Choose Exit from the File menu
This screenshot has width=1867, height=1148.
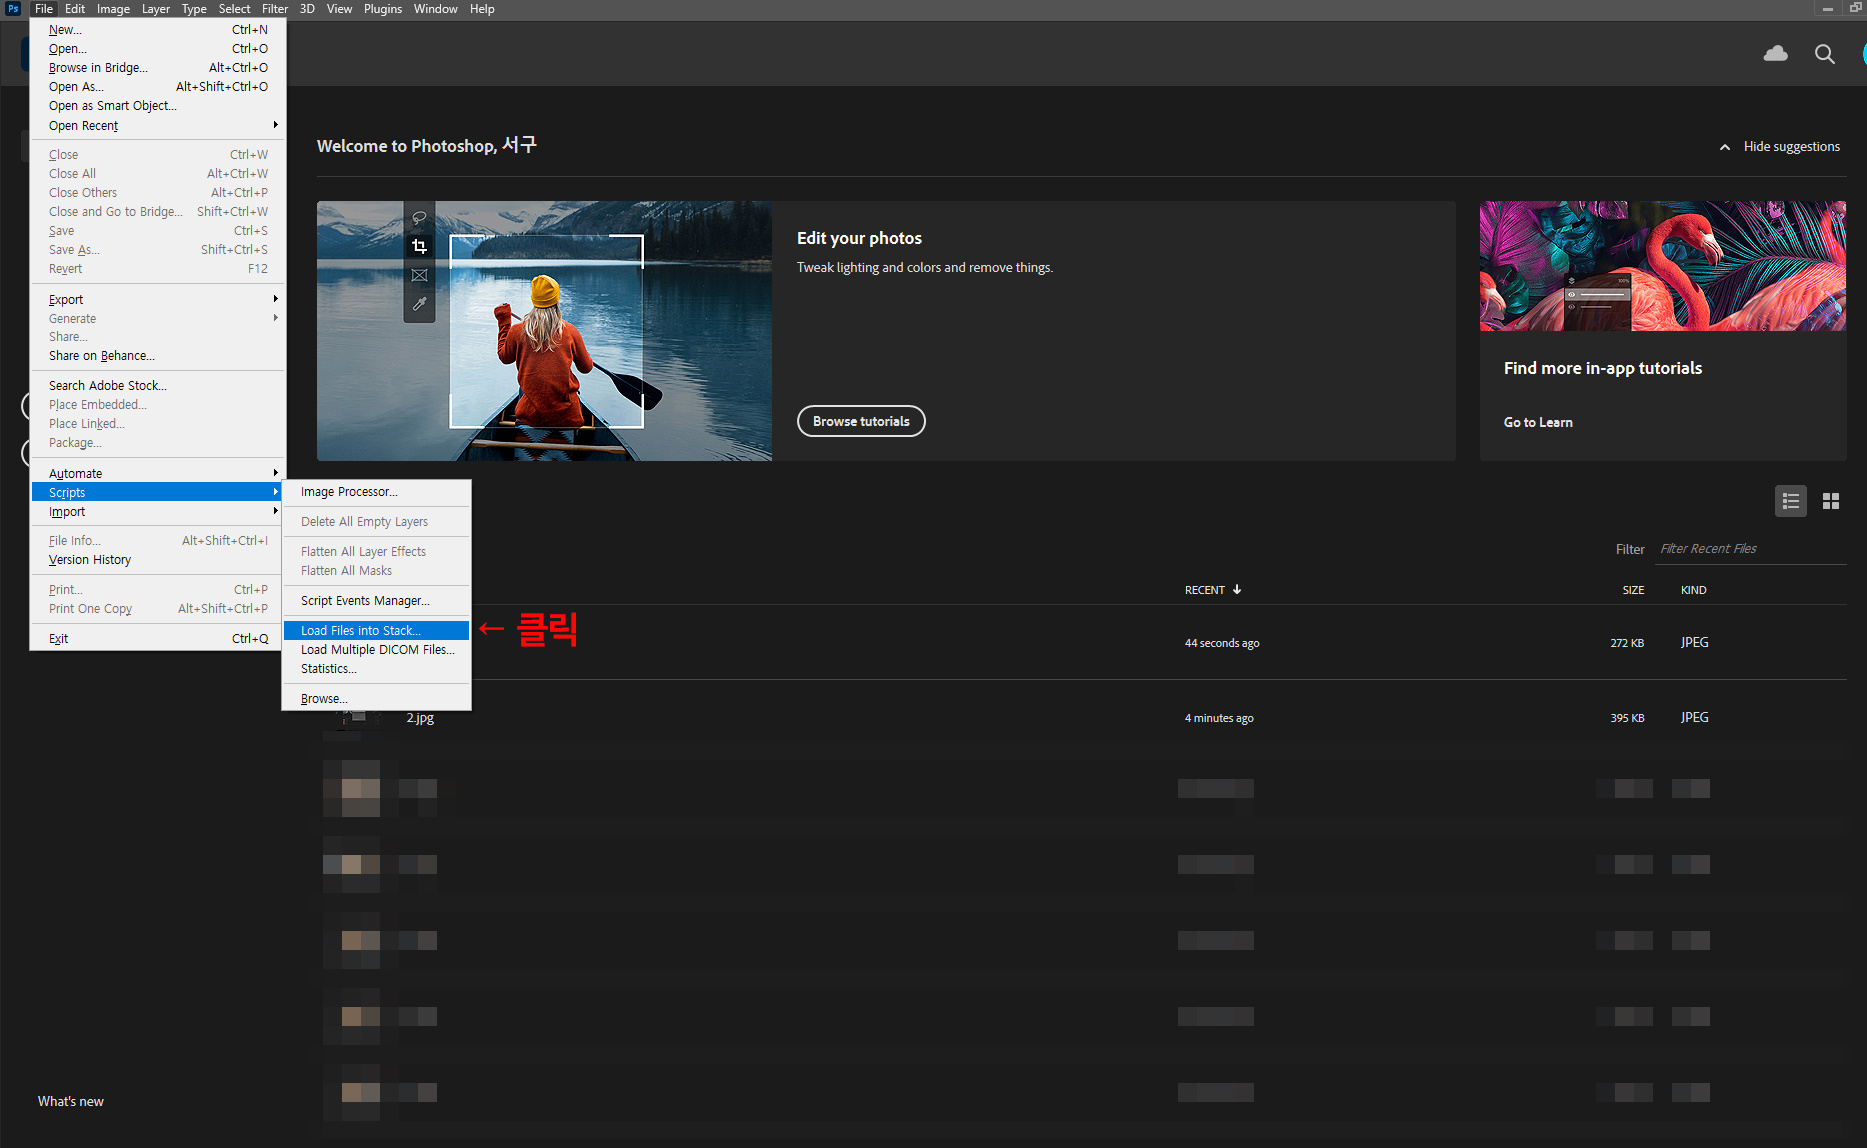point(158,639)
